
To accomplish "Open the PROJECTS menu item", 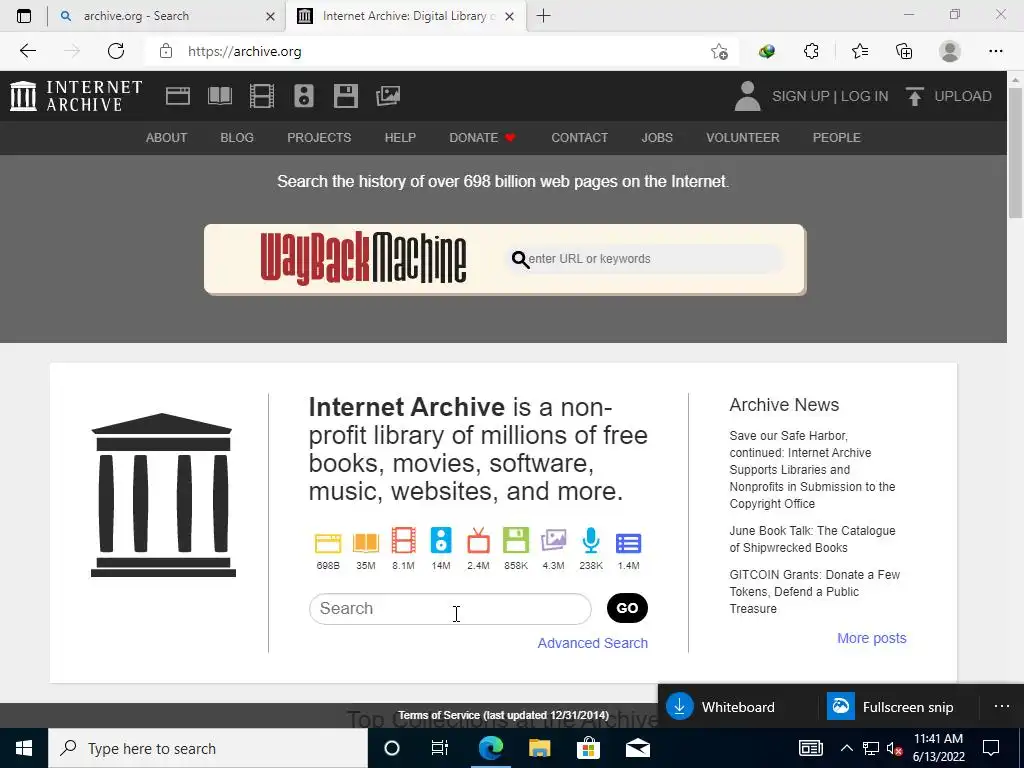I will coord(319,138).
